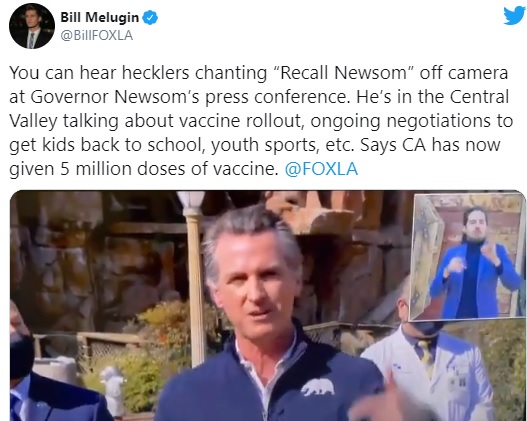Click the blue verified checkmark badge
Viewport: 527px width, 421px height.
tap(150, 17)
